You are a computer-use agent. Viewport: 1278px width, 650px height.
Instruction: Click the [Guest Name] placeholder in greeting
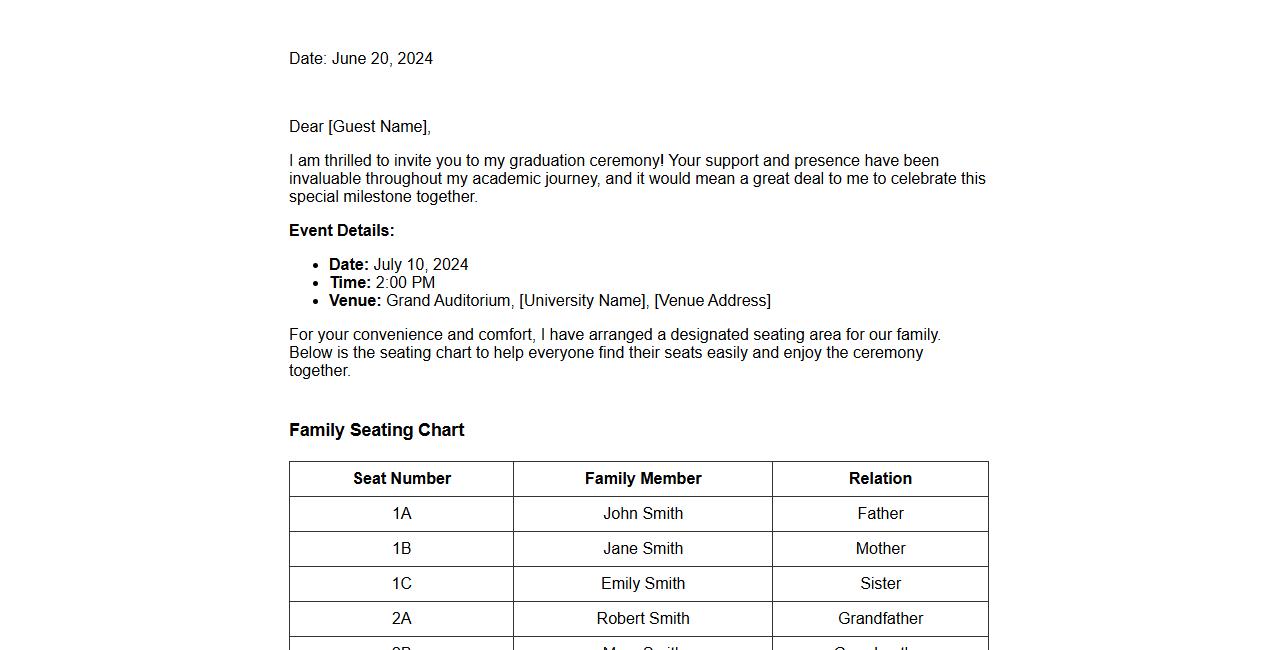pos(378,127)
